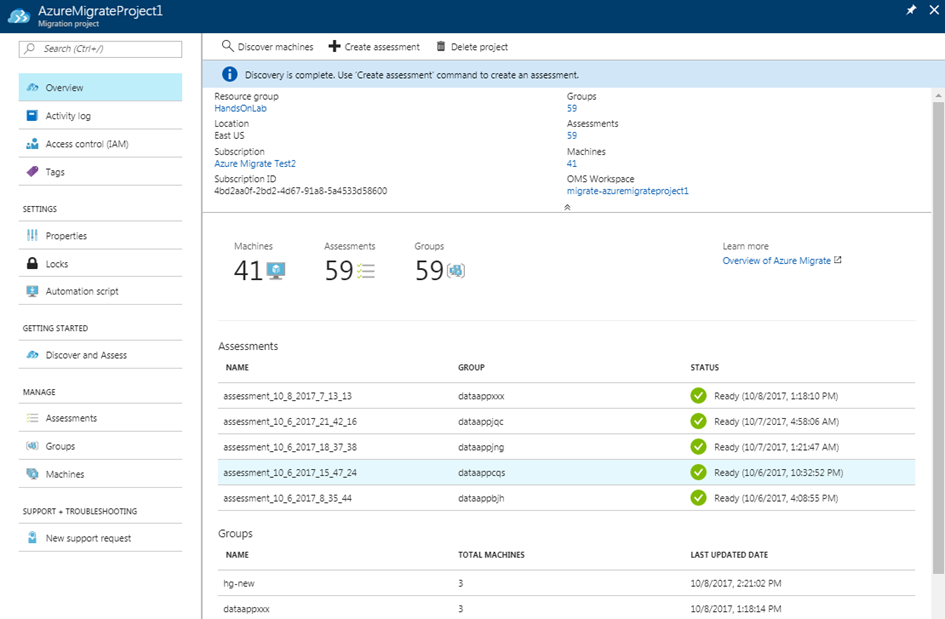
Task: Click the Overview cloud icon in sidebar
Action: point(33,87)
